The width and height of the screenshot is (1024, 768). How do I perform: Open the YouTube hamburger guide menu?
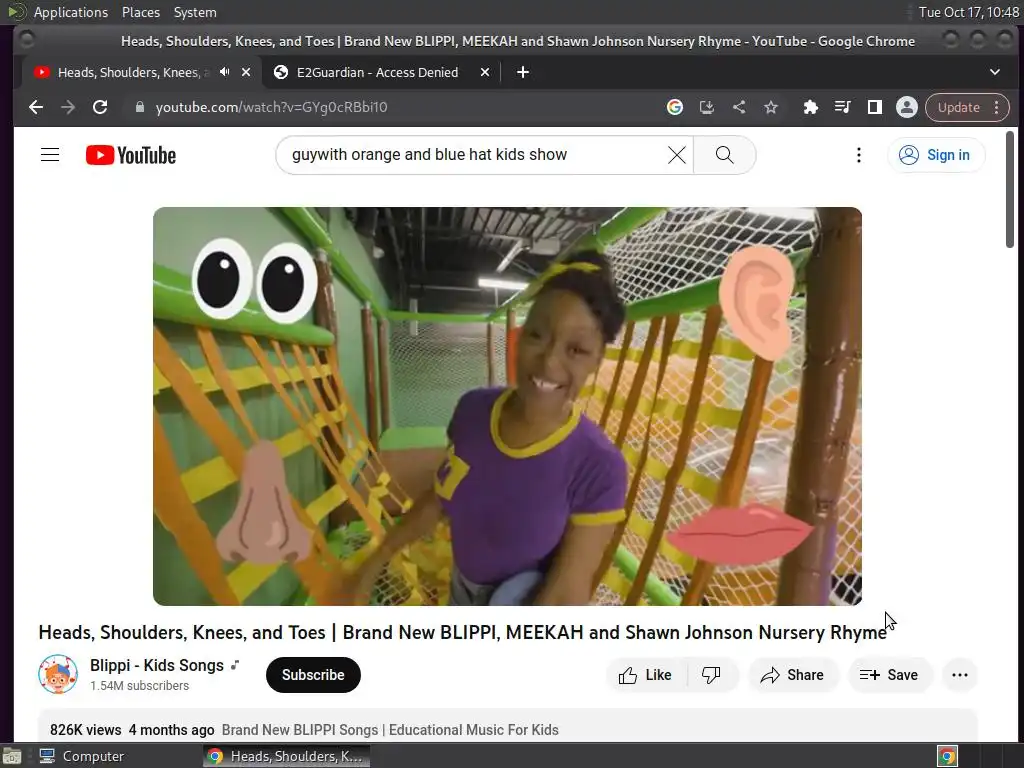pyautogui.click(x=50, y=155)
